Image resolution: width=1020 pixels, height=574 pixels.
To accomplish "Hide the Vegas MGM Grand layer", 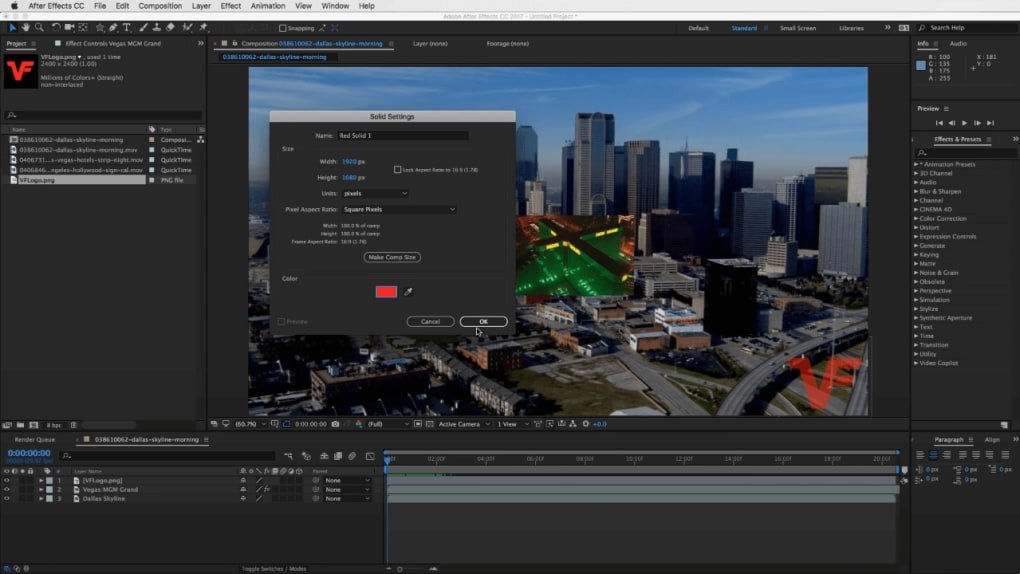I will pyautogui.click(x=6, y=490).
